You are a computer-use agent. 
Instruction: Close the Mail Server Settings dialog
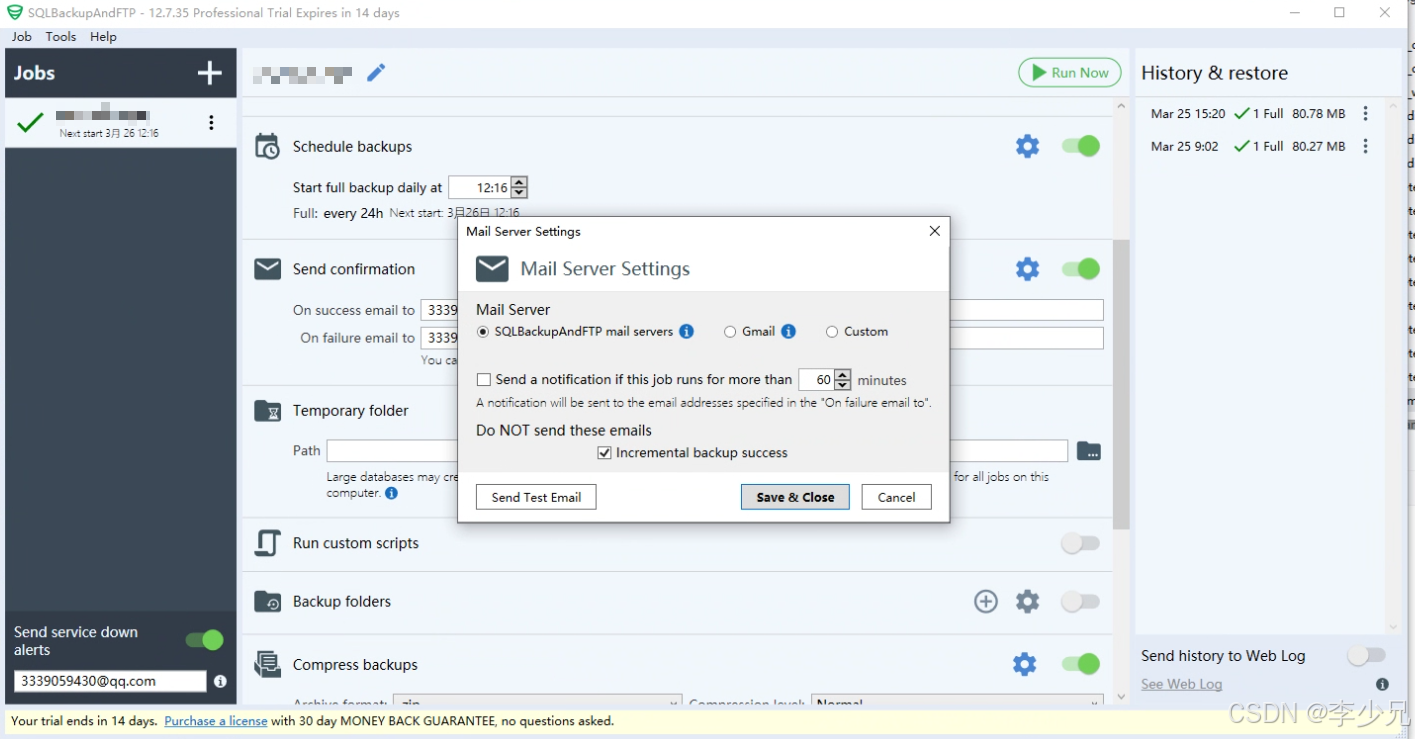(x=934, y=231)
